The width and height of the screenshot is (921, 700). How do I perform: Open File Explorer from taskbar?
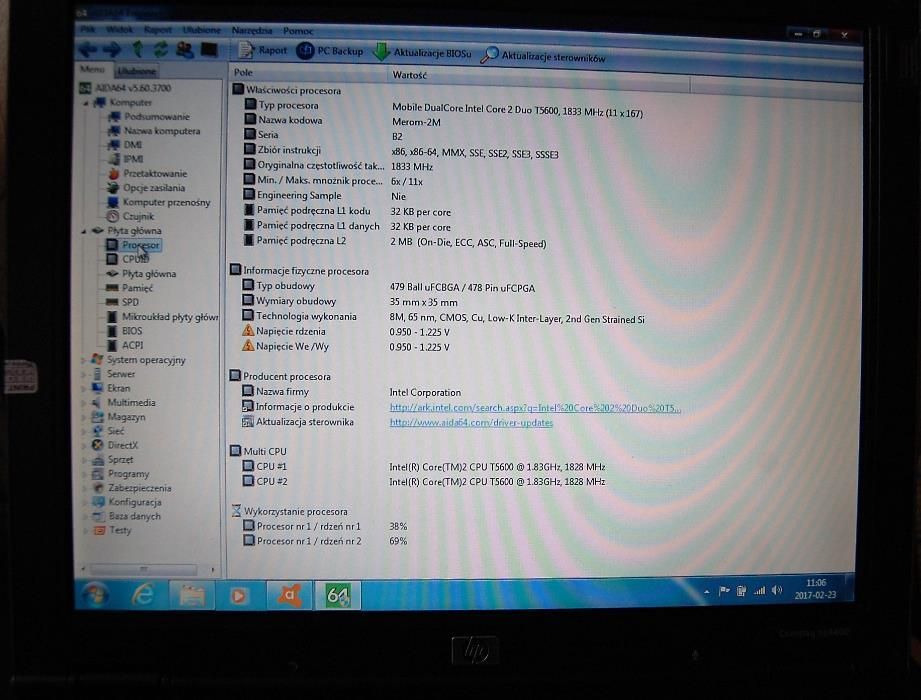(x=191, y=595)
